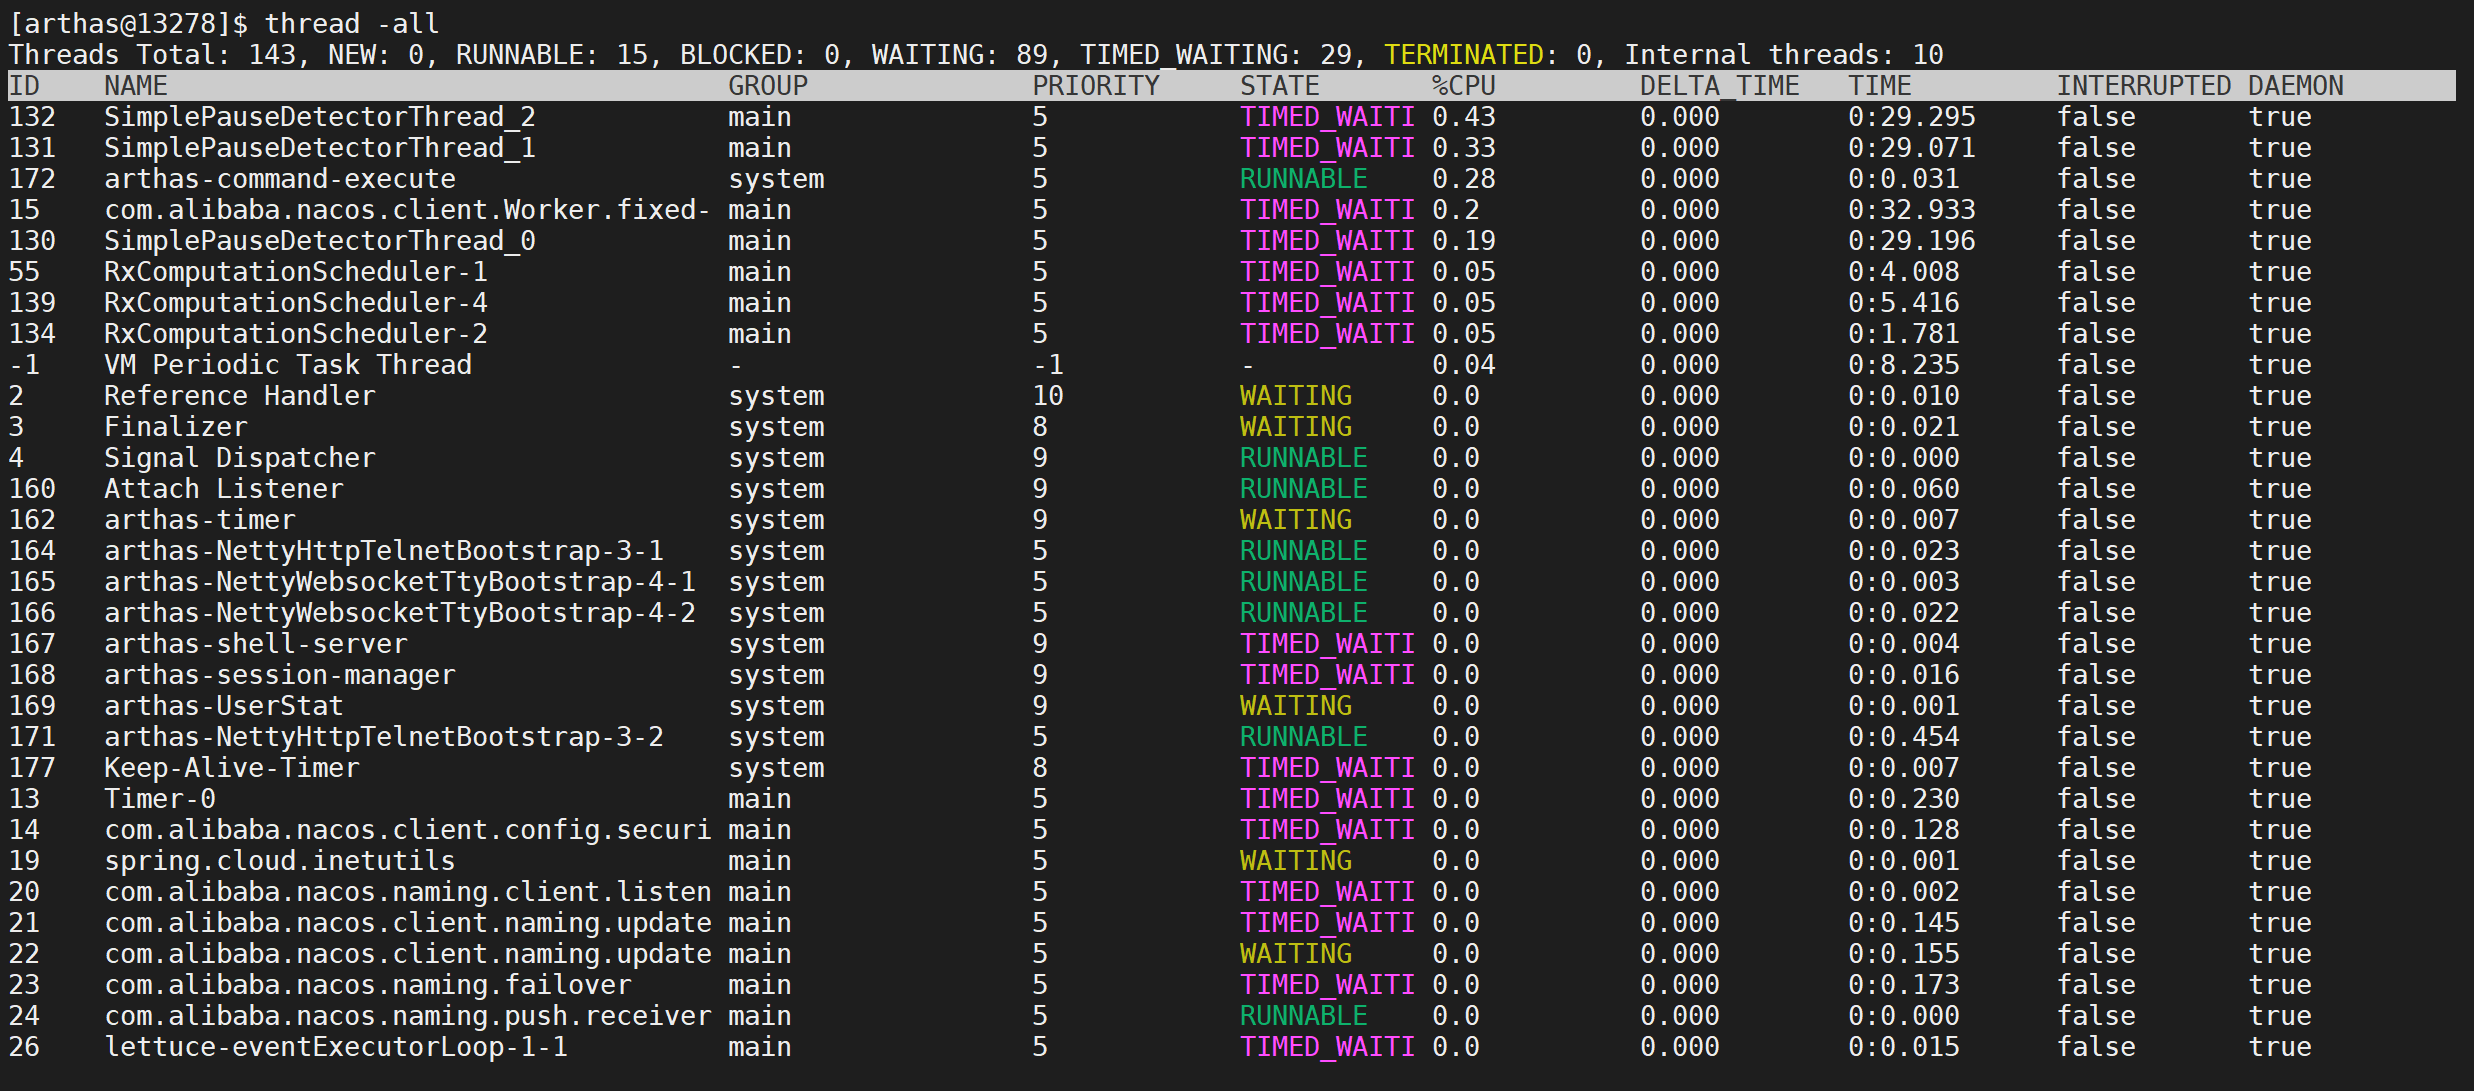Select thread name SimplePauseDetectorThread_1
Screen dimensions: 2474x1091
pos(320,148)
